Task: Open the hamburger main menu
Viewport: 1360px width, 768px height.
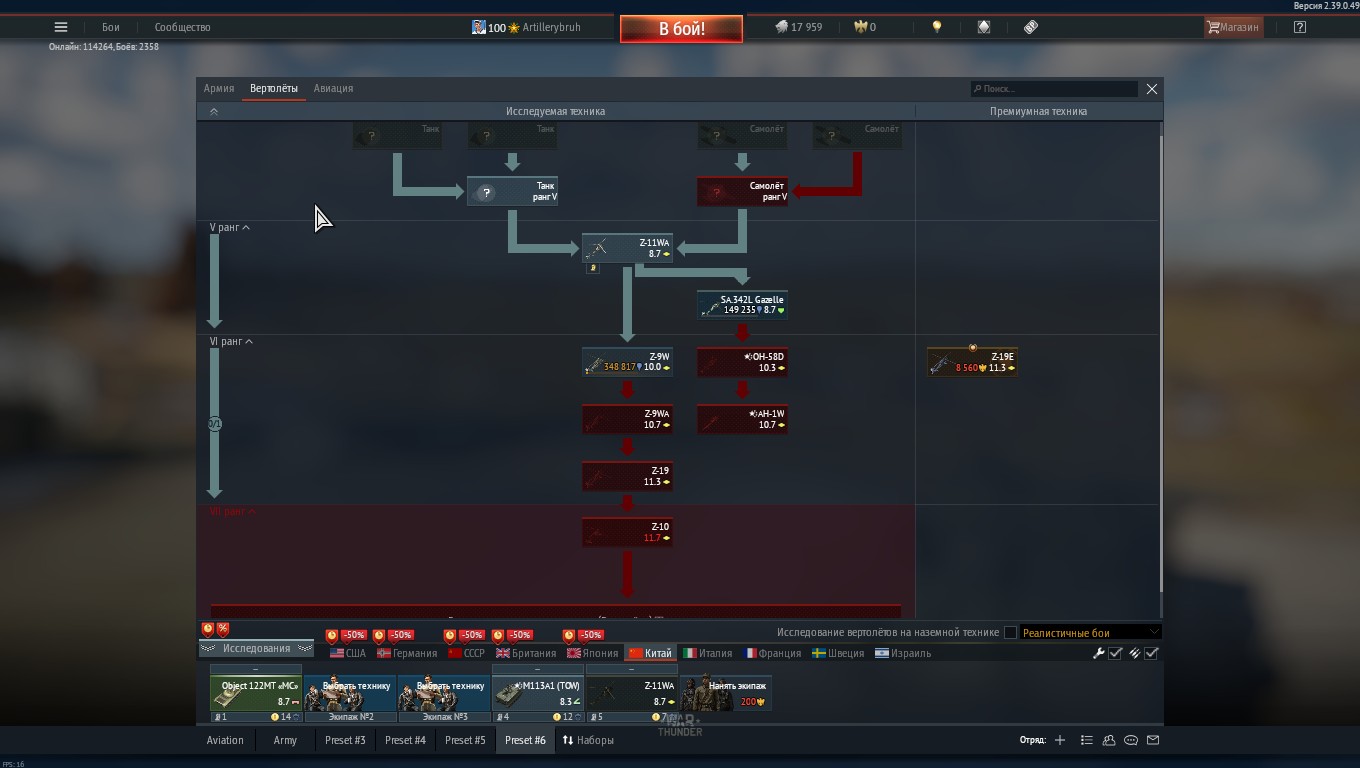Action: [x=61, y=27]
